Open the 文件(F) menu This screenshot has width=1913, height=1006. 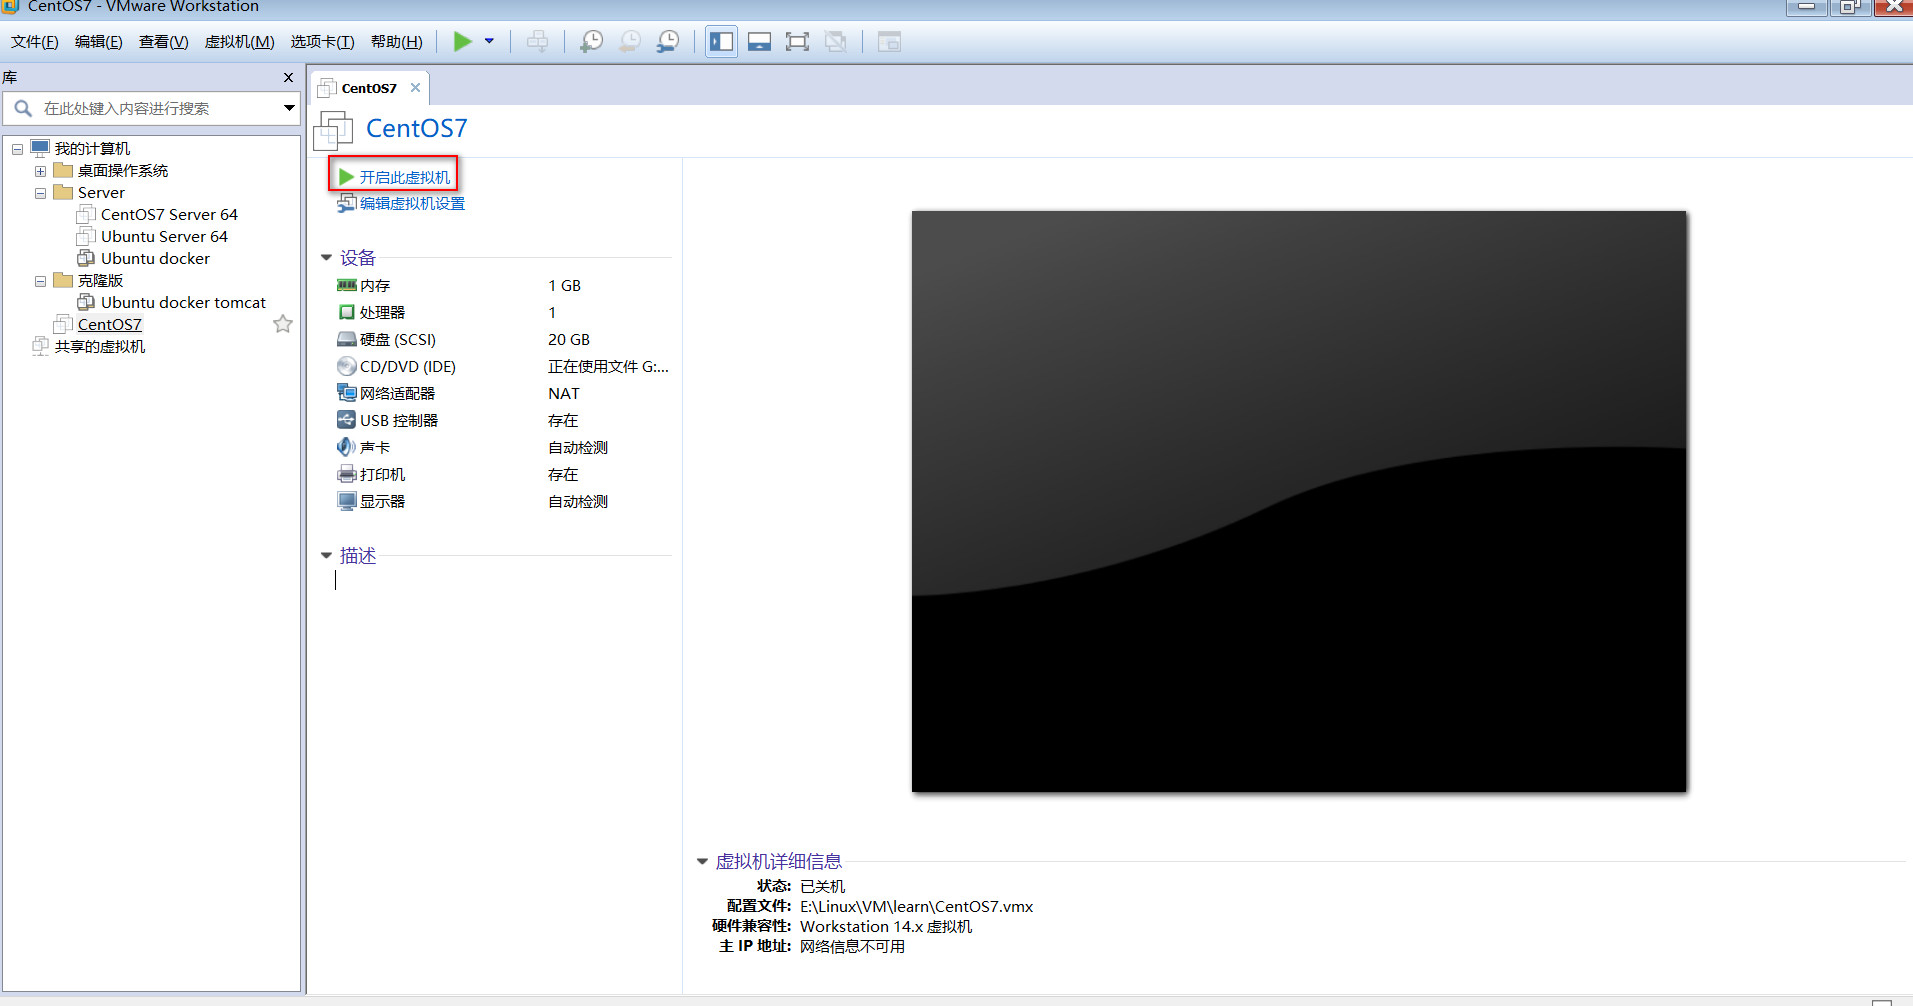[x=35, y=41]
